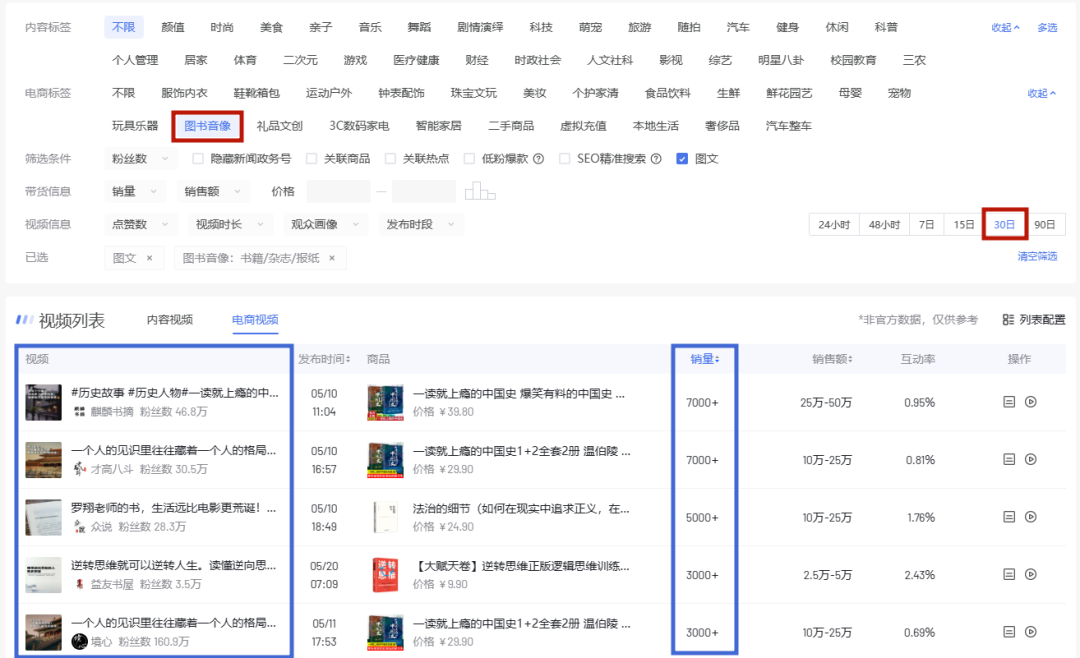This screenshot has width=1080, height=658.
Task: Uncheck the 图文 checkbox
Action: (x=682, y=158)
